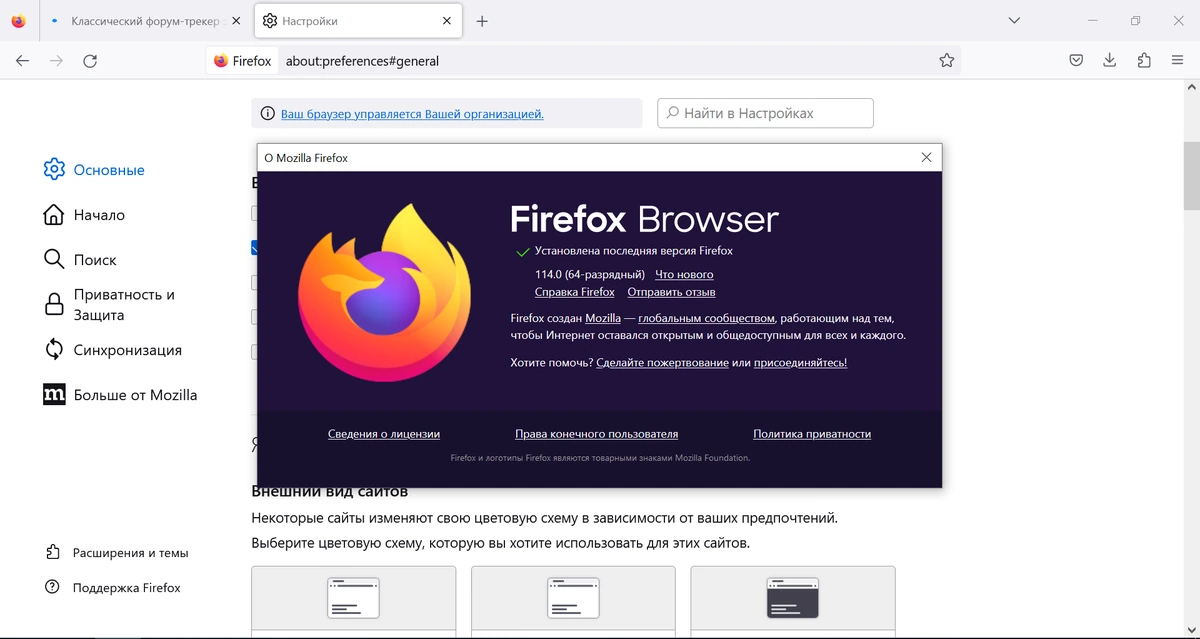Reload the current page
This screenshot has width=1200, height=639.
(90, 61)
